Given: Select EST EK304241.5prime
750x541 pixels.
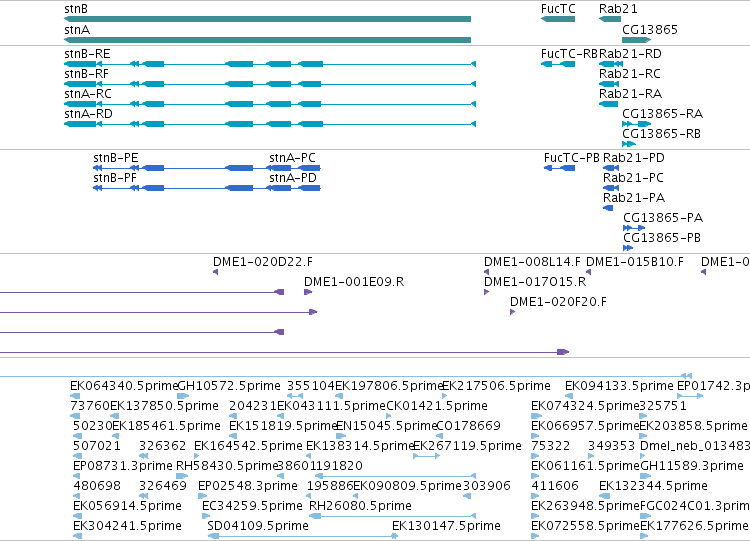Looking at the screenshot, I should (x=77, y=537).
